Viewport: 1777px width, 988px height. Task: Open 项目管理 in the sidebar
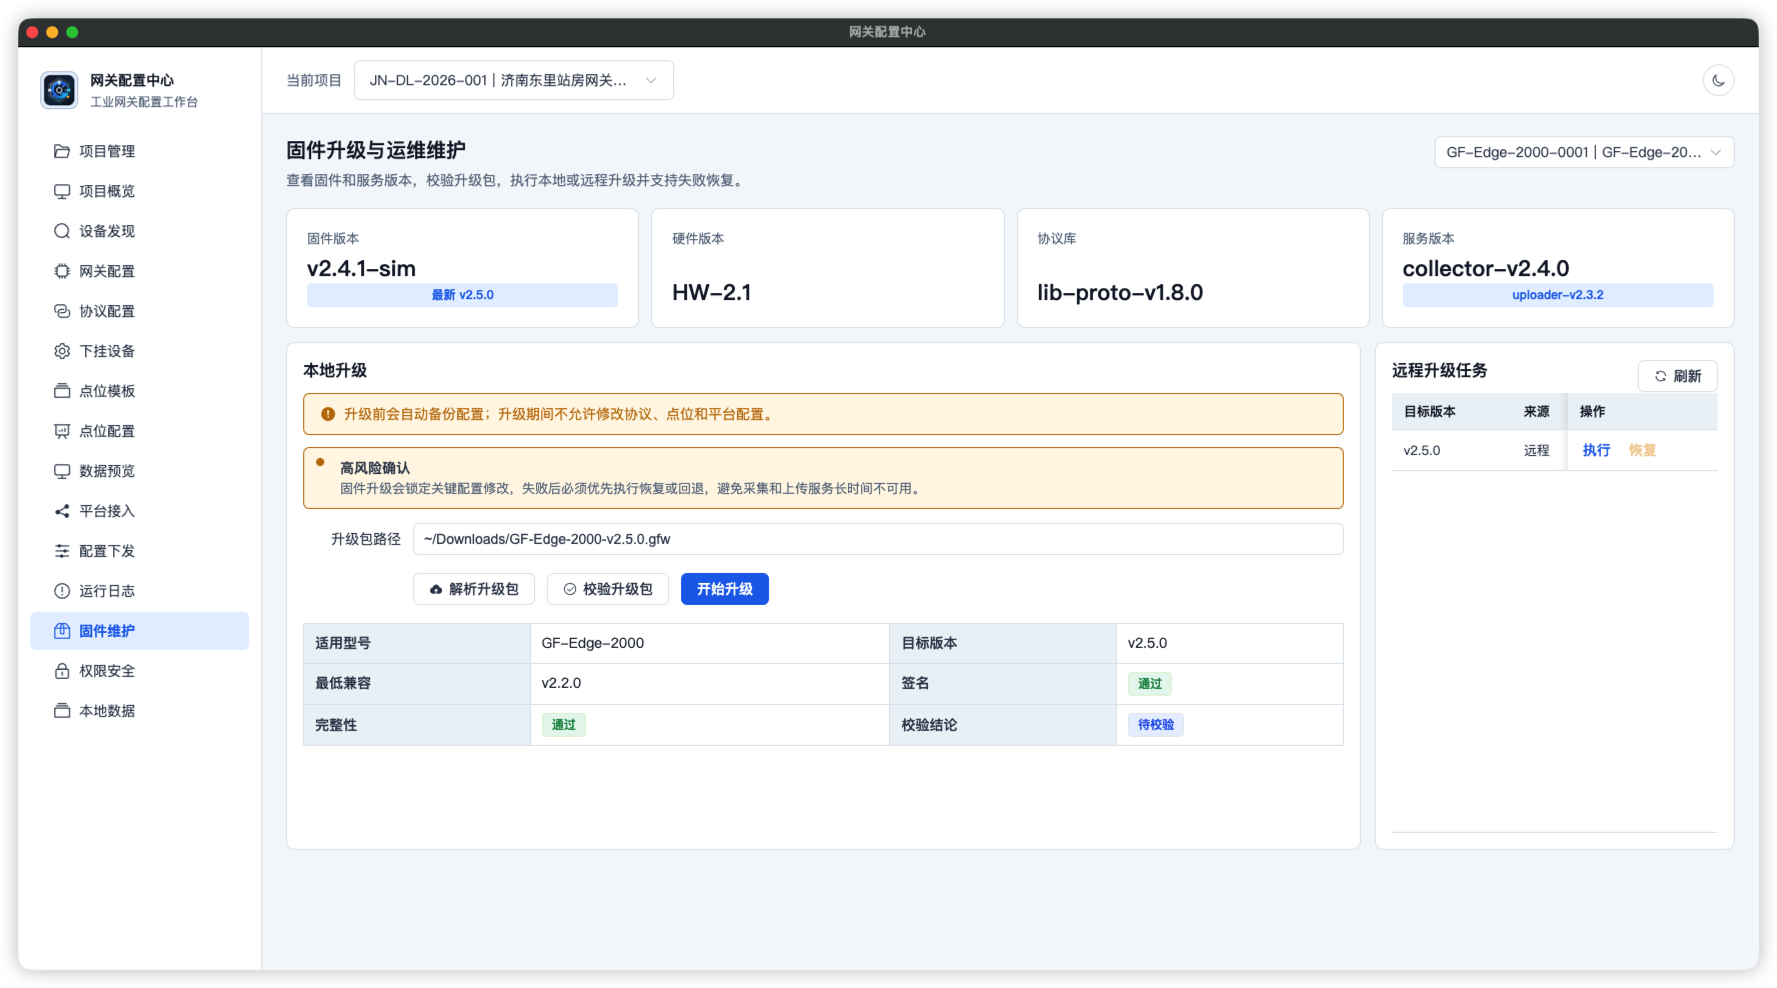tap(140, 151)
